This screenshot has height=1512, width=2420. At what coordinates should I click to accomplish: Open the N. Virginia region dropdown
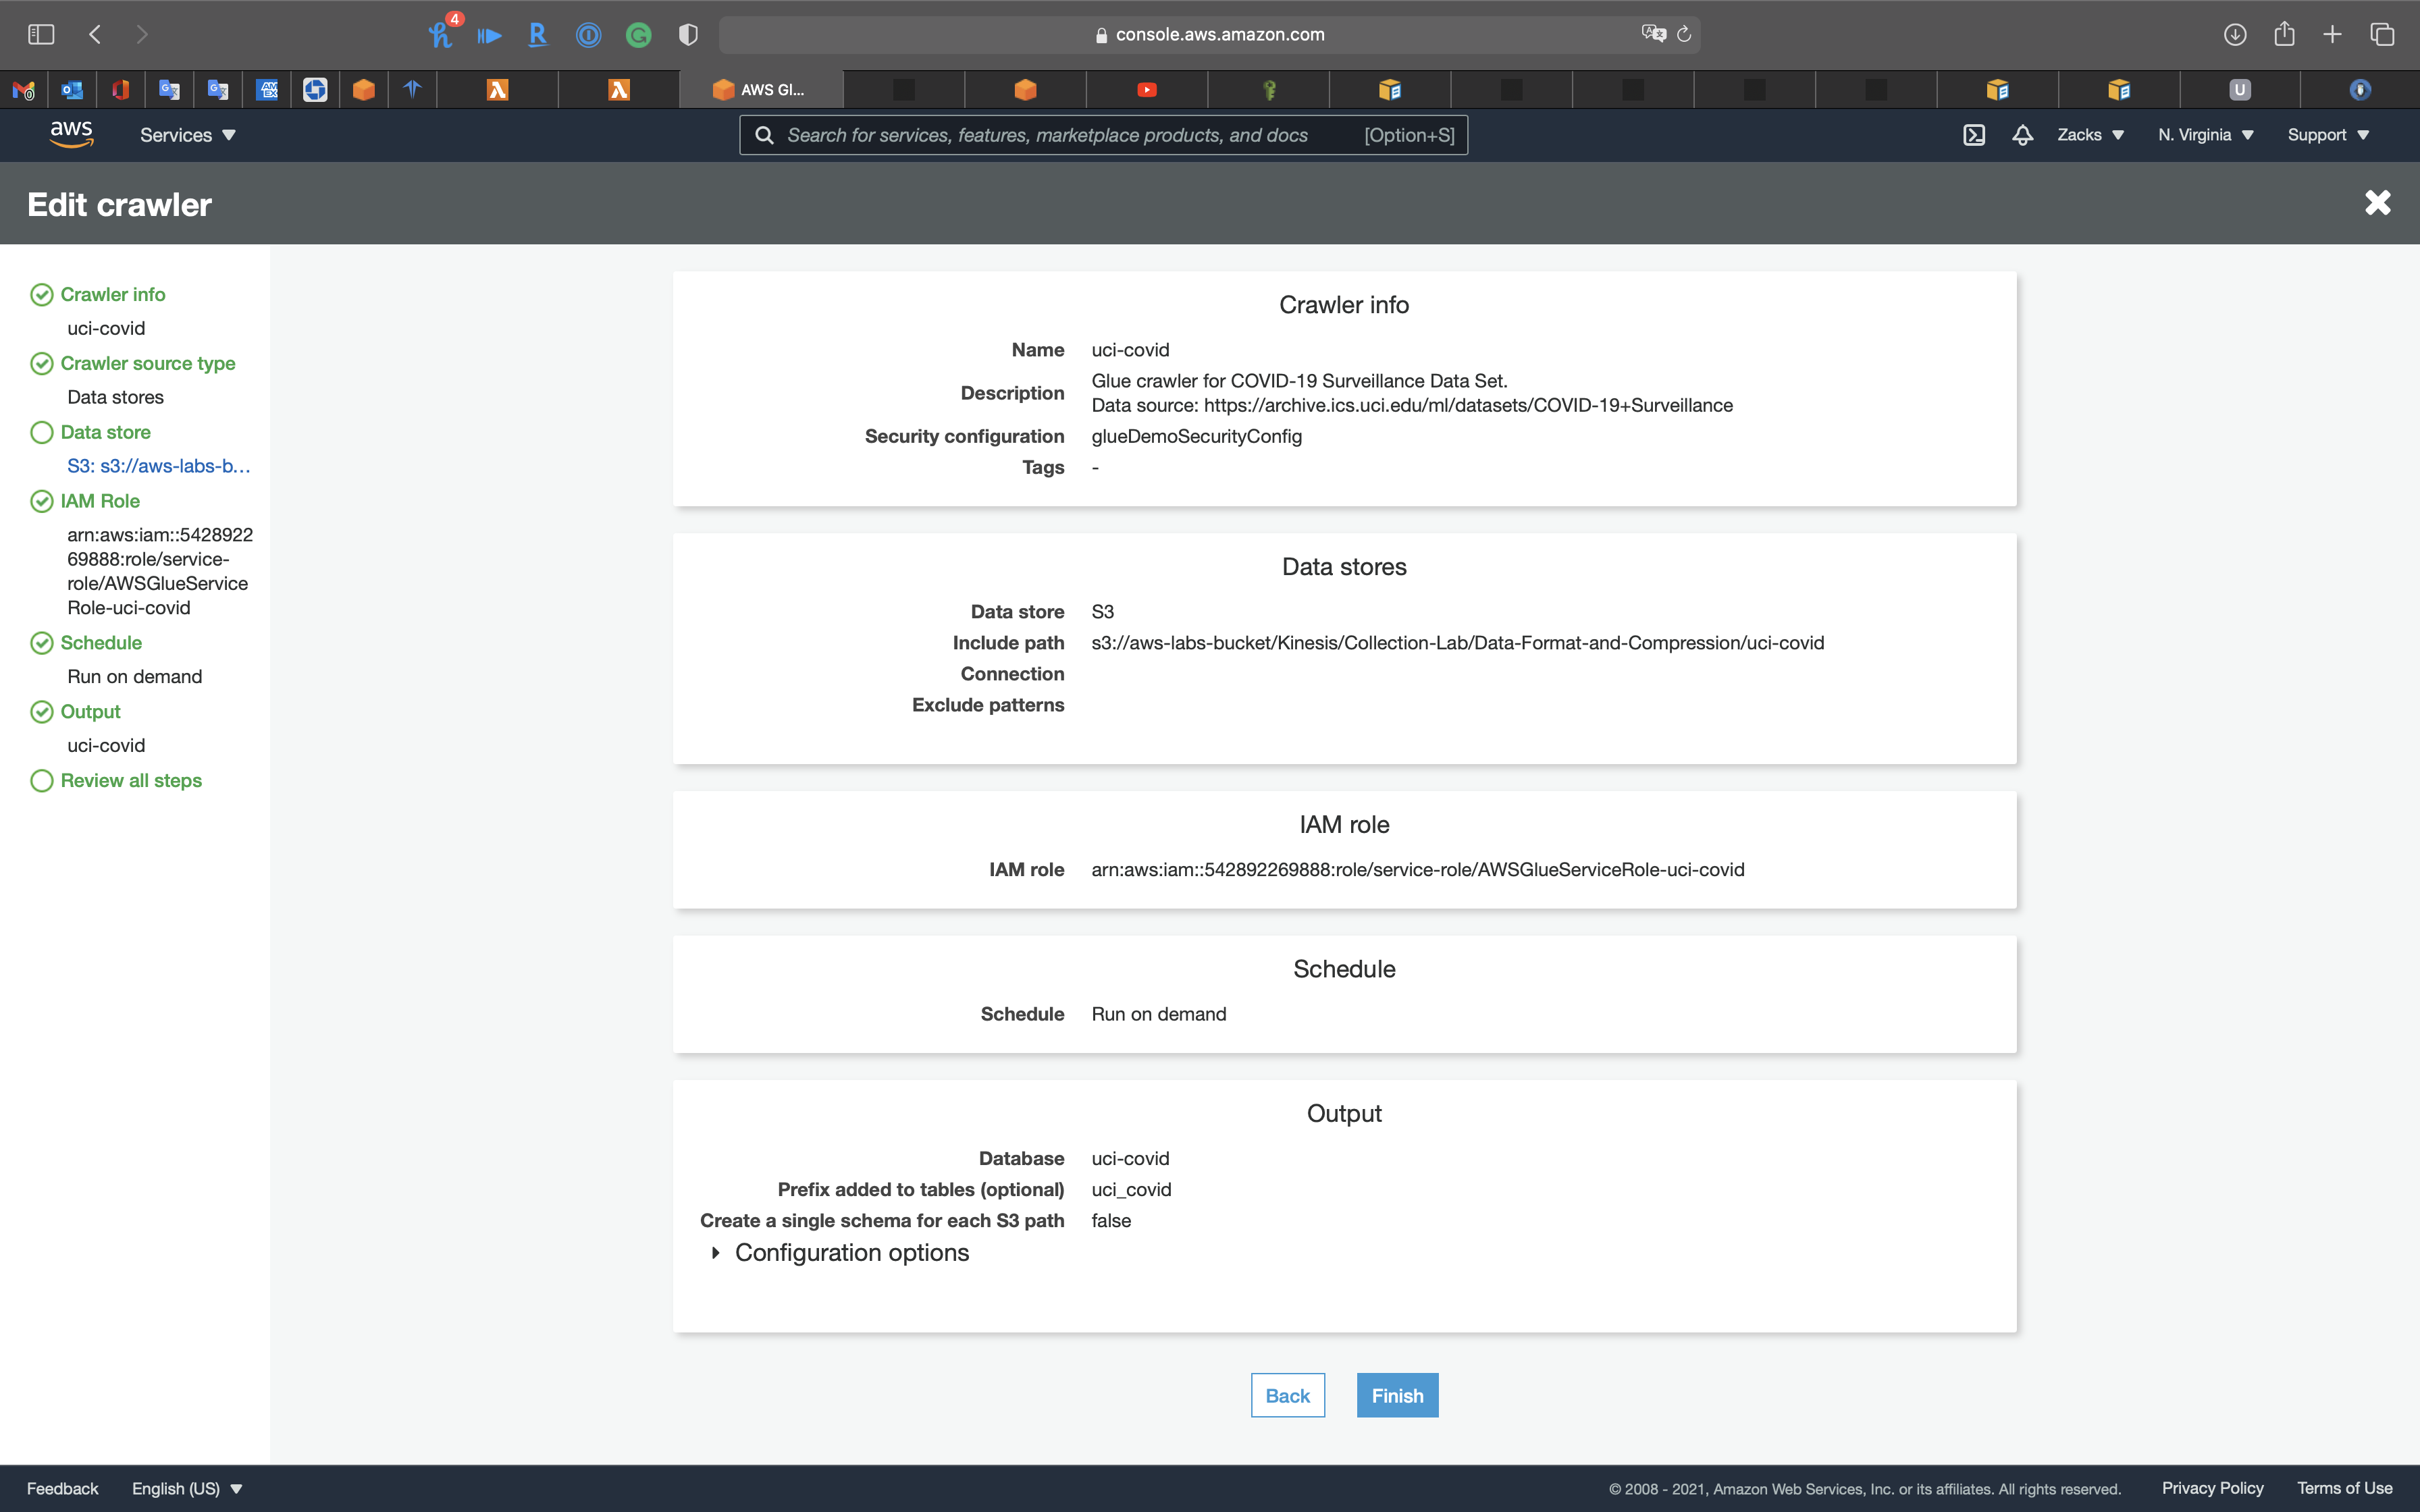(2205, 135)
